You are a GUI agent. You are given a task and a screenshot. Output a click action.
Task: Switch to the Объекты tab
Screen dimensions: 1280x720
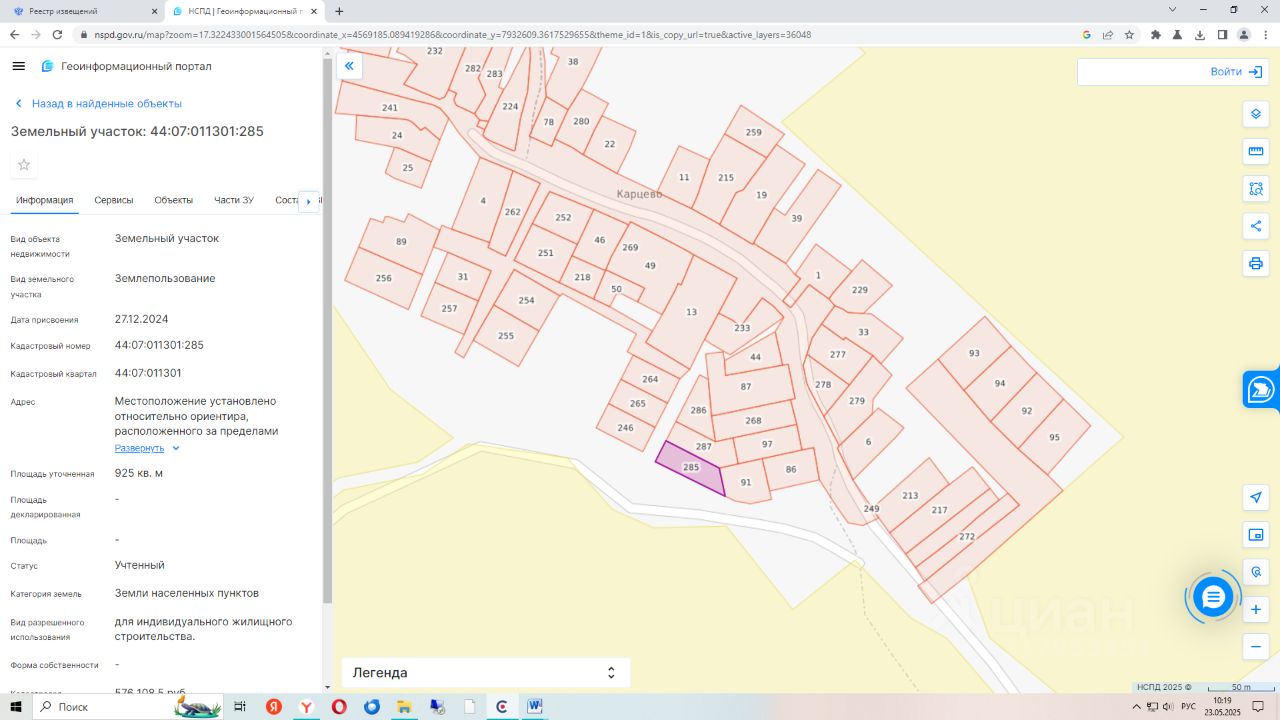click(173, 200)
